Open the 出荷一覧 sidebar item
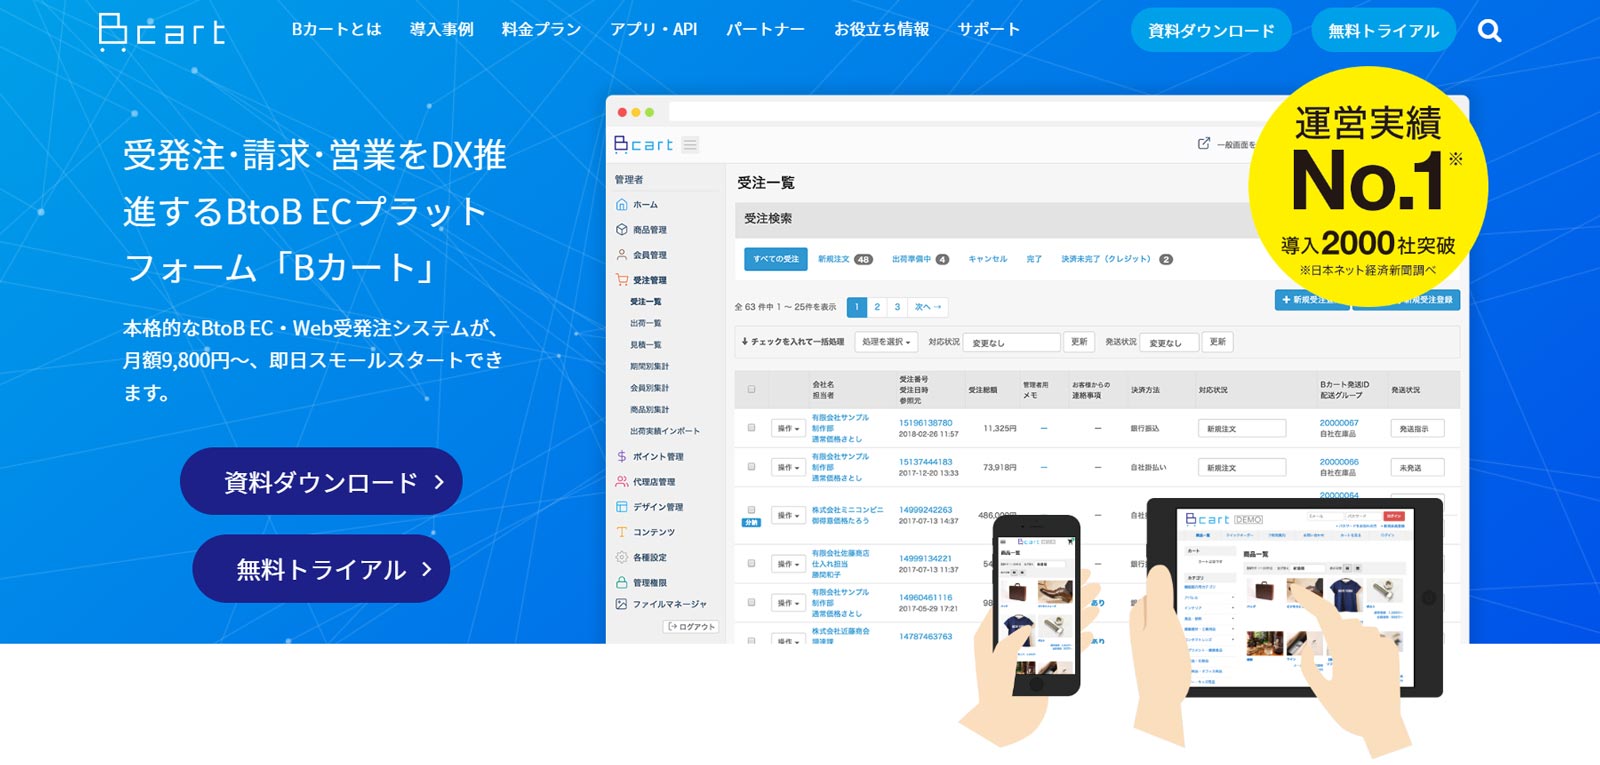The image size is (1600, 765). [x=645, y=323]
